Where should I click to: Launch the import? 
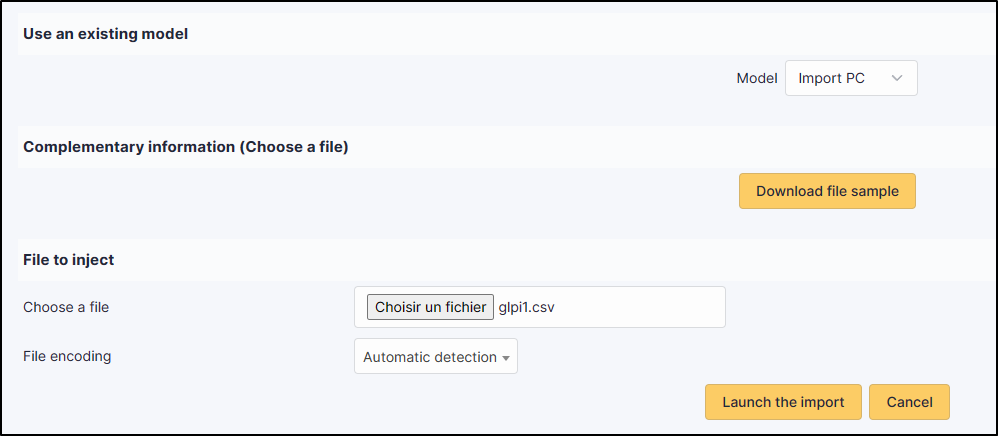click(782, 402)
